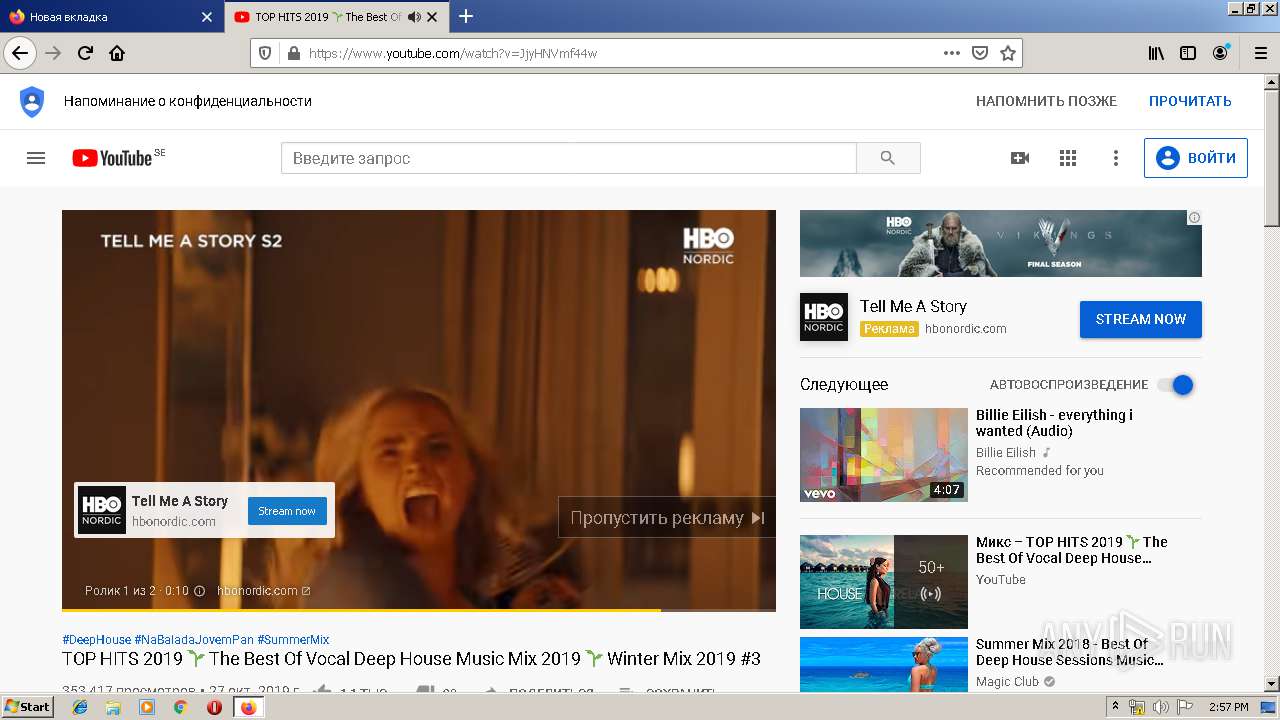Open the YouTube guide hamburger menu
The image size is (1280, 720).
point(36,158)
